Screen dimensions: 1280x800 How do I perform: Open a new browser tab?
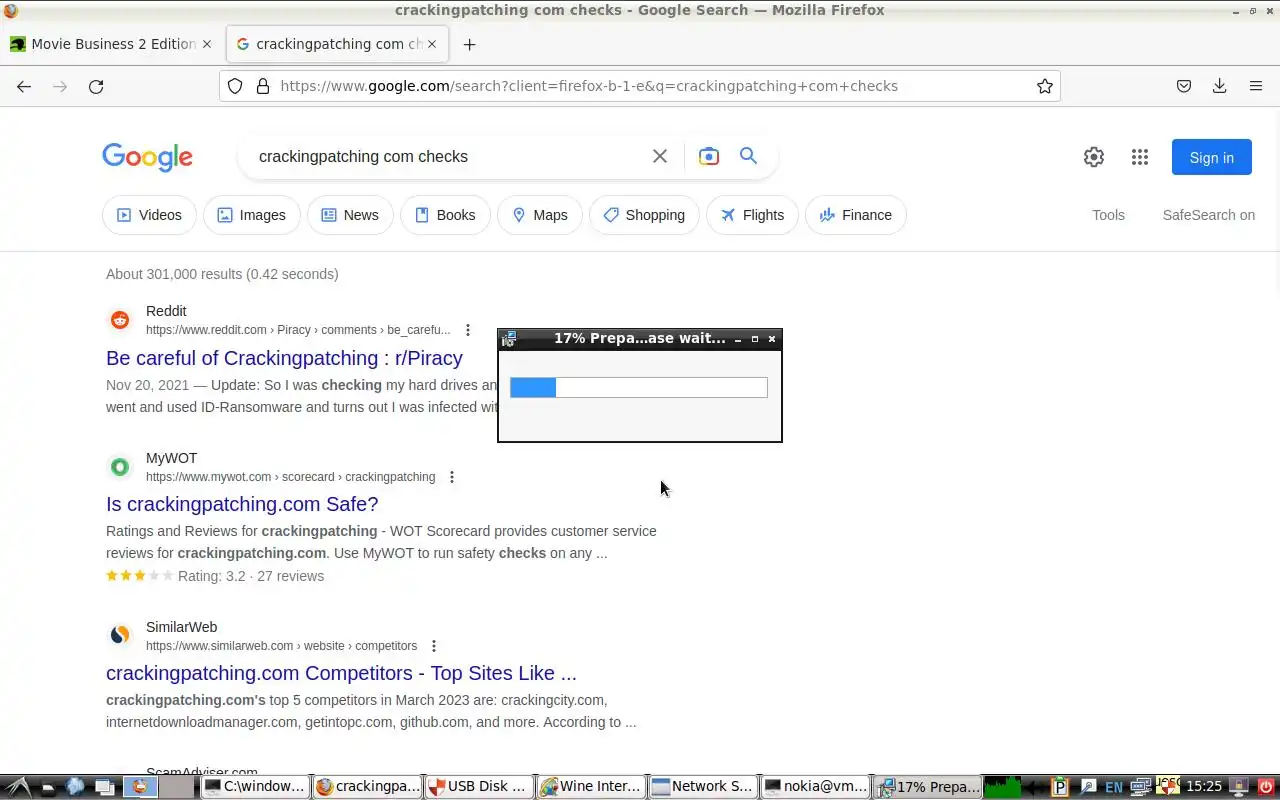click(x=469, y=44)
